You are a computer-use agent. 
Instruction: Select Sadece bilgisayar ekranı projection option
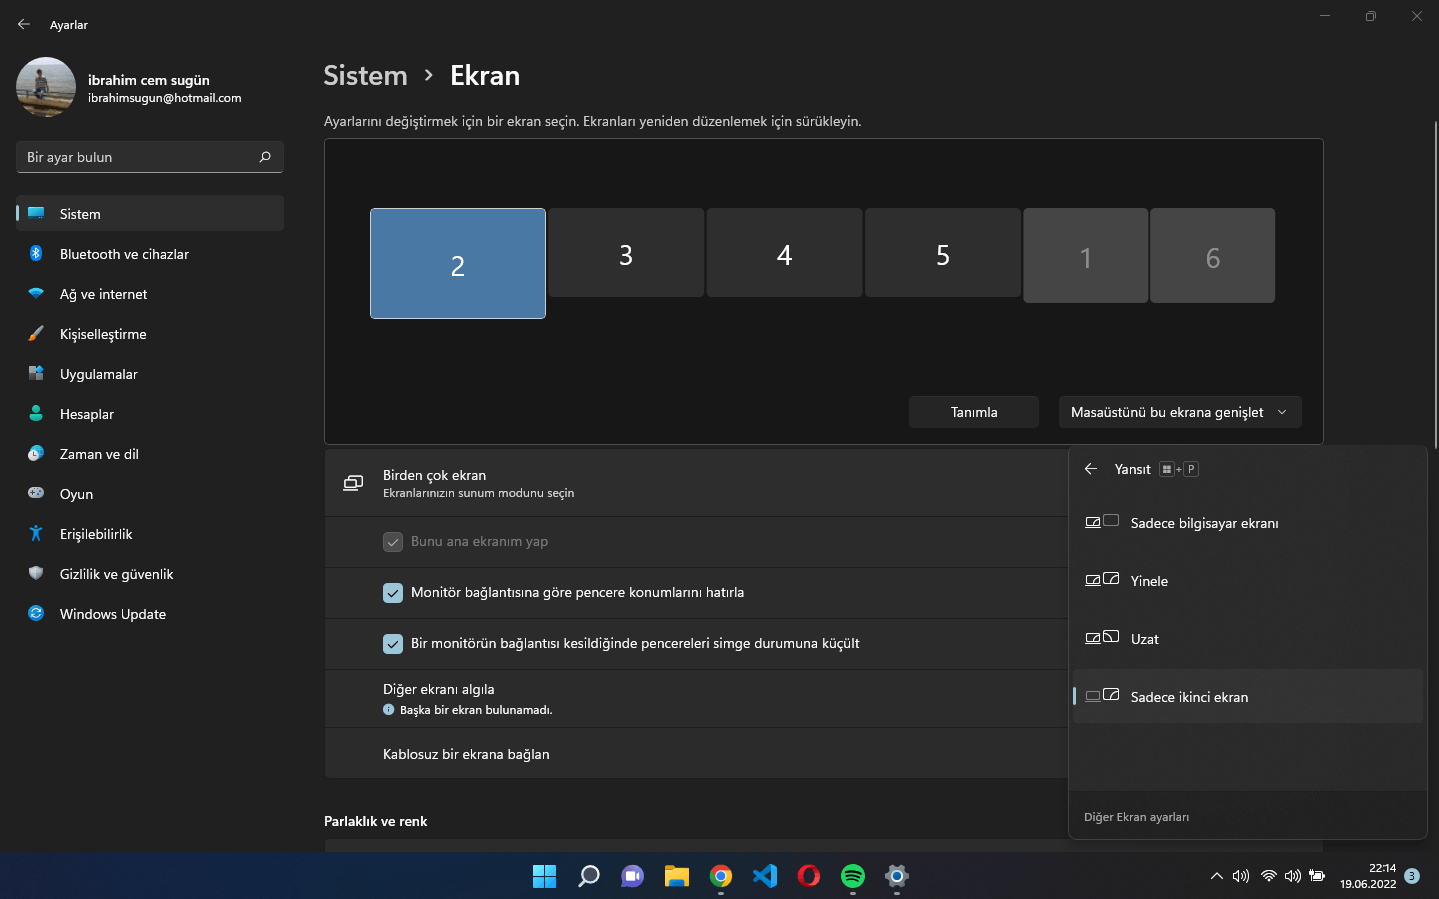[x=1204, y=523]
